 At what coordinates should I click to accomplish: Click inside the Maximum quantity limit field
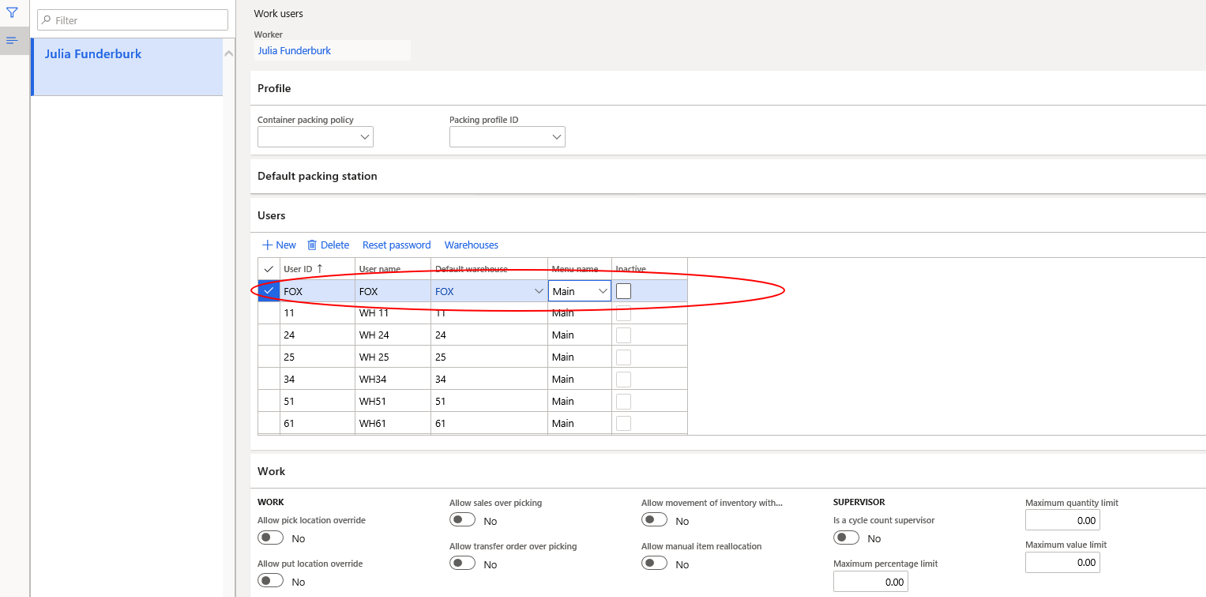coord(1062,520)
